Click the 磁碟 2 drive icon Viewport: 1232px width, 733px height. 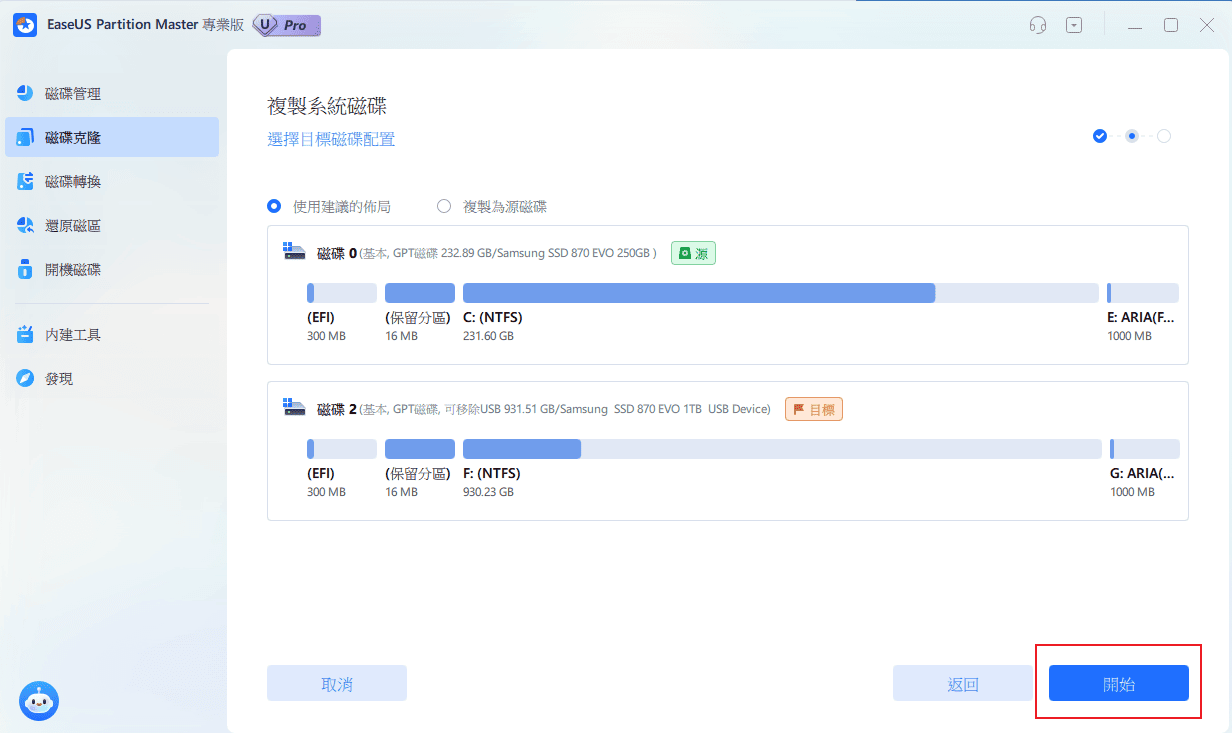[294, 408]
